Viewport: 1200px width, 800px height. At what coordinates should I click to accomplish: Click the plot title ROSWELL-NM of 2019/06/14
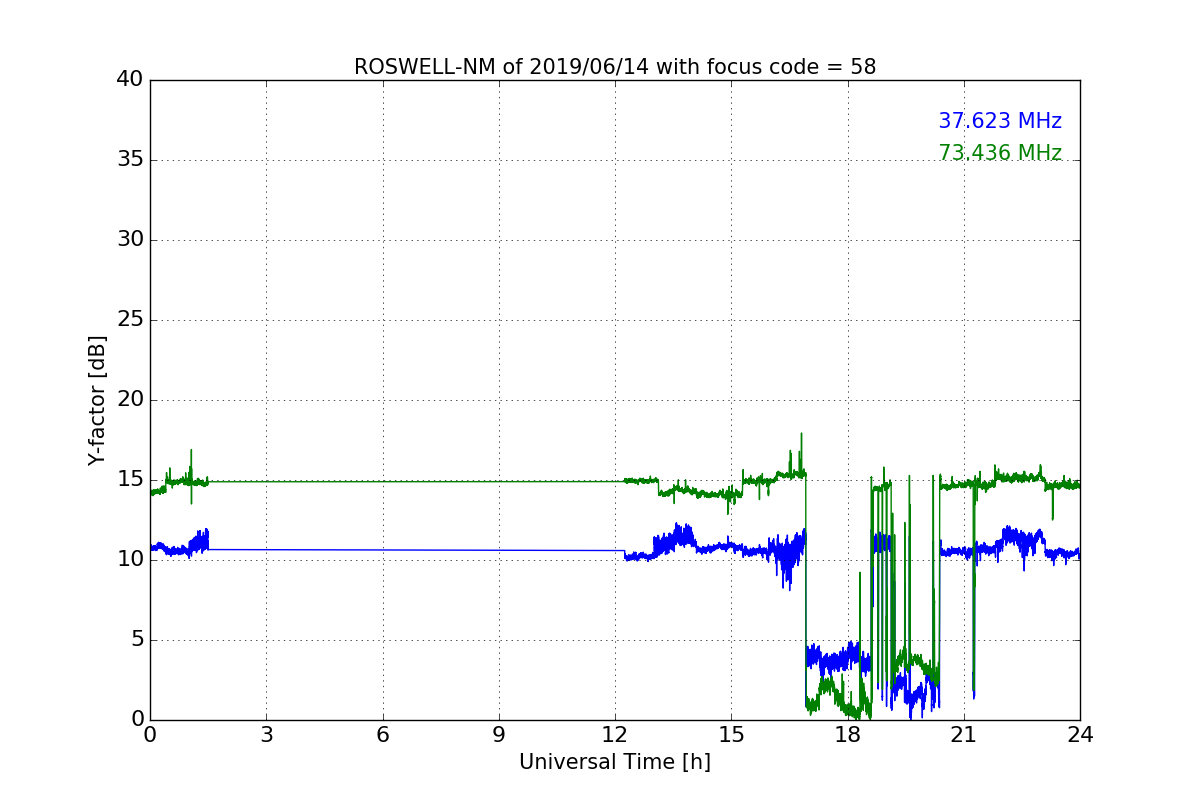(615, 67)
